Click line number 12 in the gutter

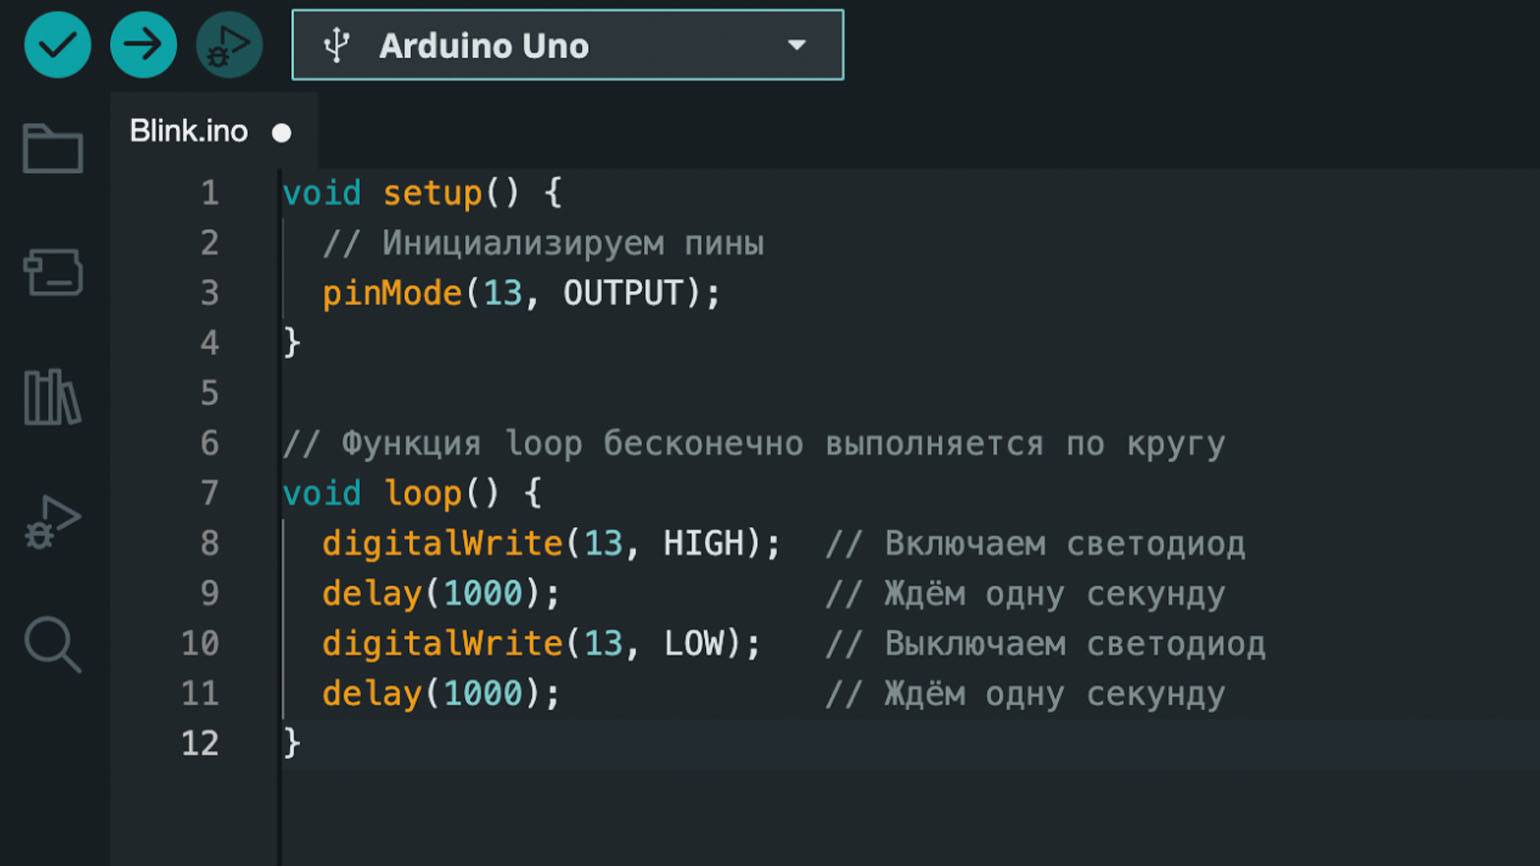click(x=200, y=743)
